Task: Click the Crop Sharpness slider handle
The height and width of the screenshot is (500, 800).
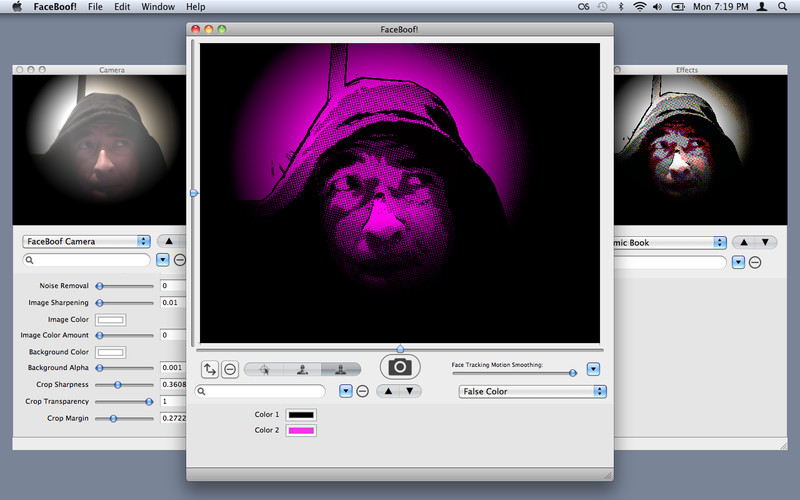Action: pos(118,384)
